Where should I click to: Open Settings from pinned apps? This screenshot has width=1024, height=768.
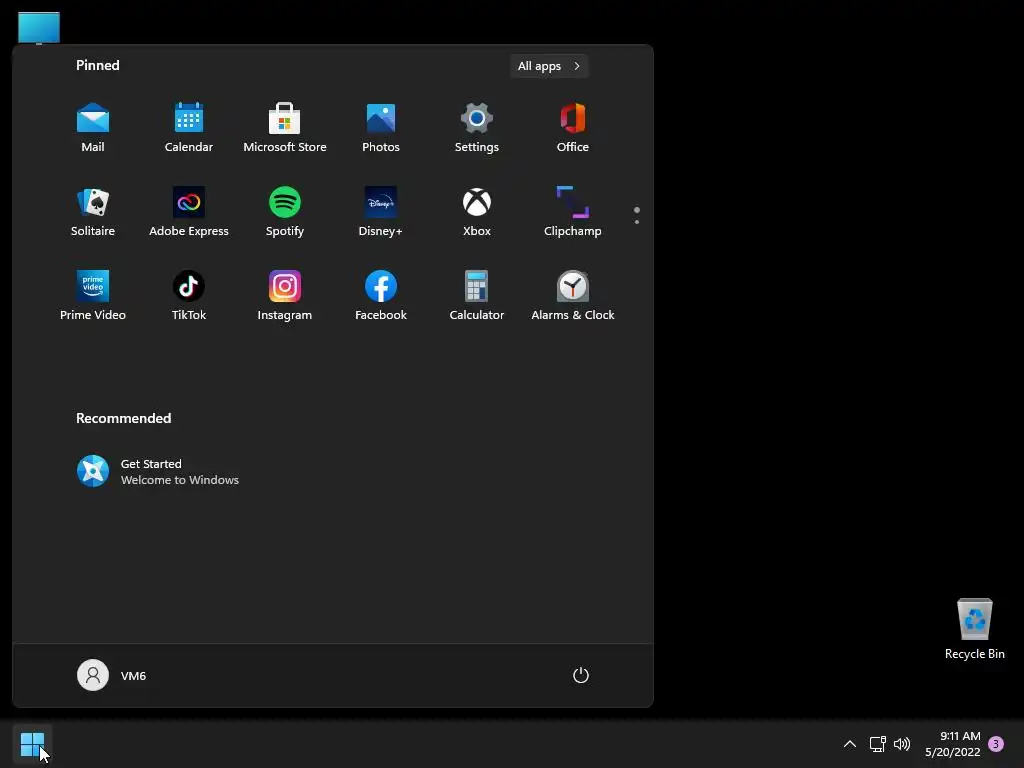point(477,128)
